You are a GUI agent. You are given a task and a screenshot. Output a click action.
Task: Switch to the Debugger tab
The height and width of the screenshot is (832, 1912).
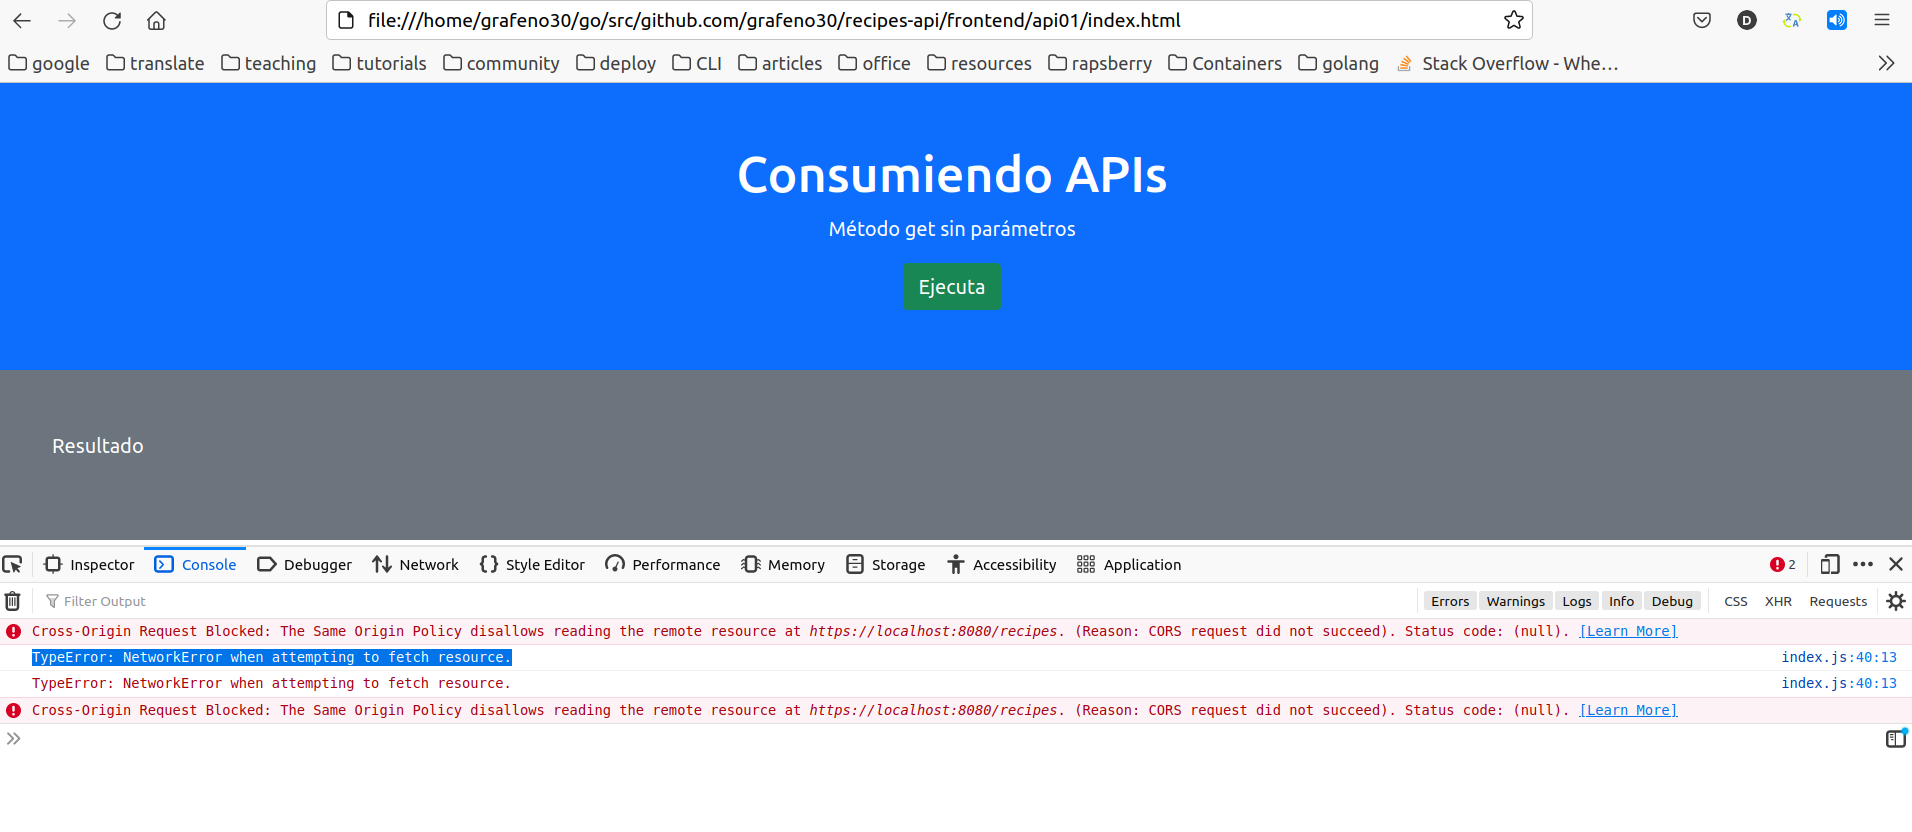(x=304, y=565)
